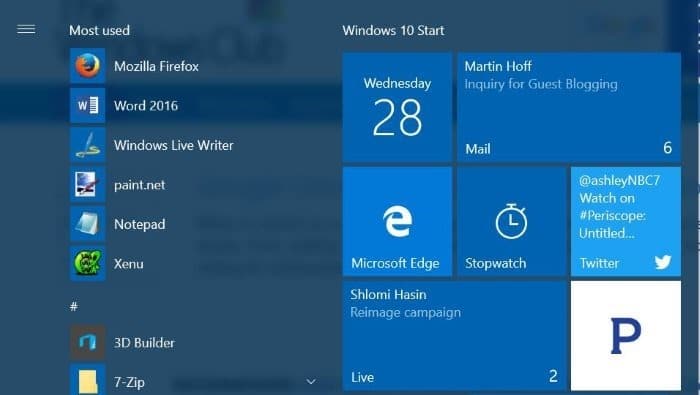700x395 pixels.
Task: Open the white P tile
Action: coord(626,336)
